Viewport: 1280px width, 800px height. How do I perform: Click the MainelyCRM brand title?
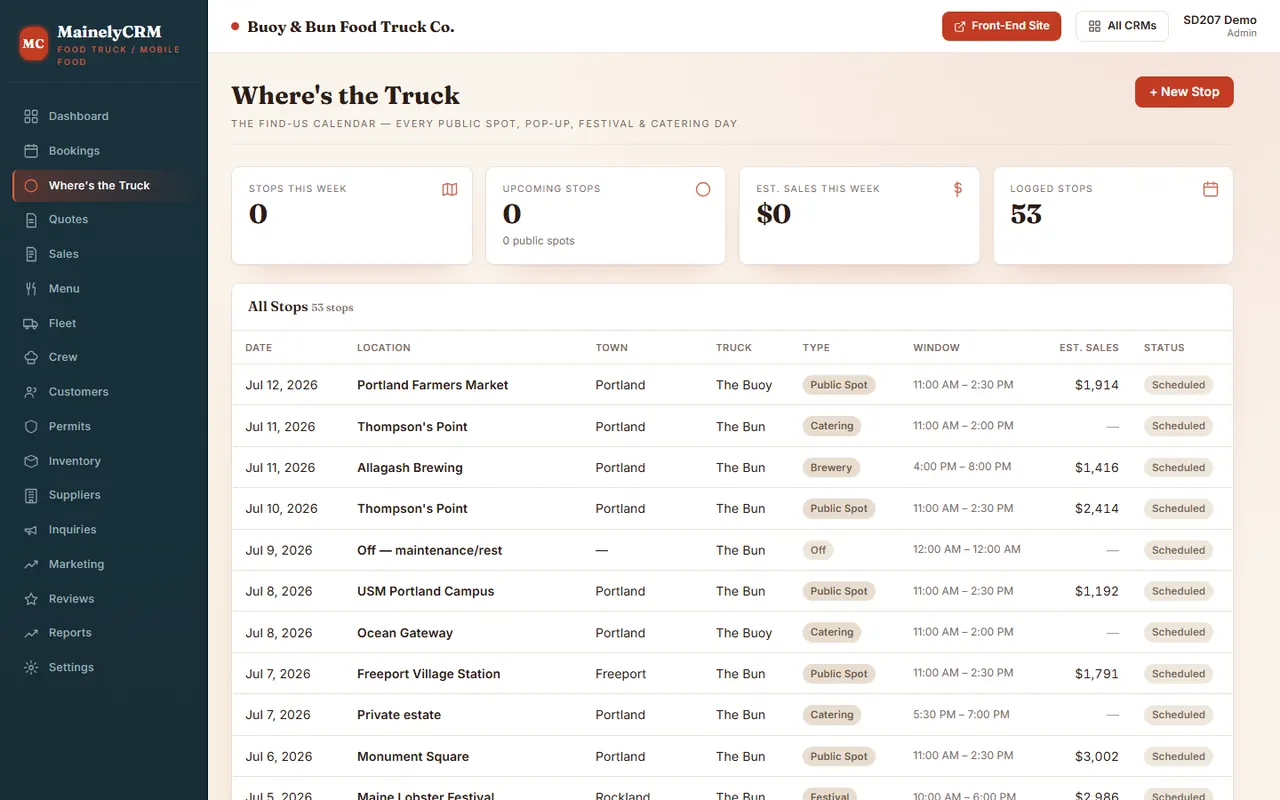(109, 32)
